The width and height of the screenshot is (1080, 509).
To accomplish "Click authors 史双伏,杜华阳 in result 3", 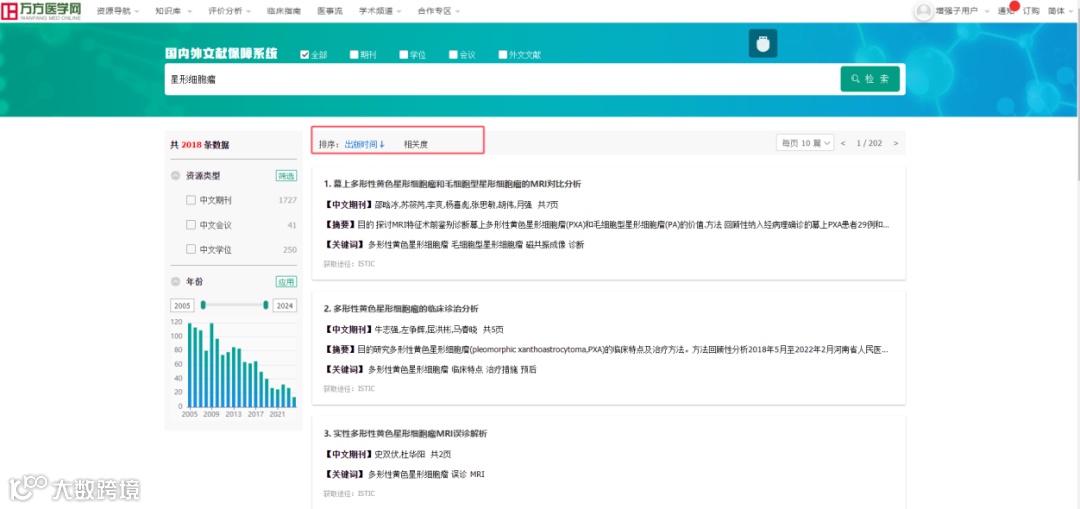I will coord(399,454).
